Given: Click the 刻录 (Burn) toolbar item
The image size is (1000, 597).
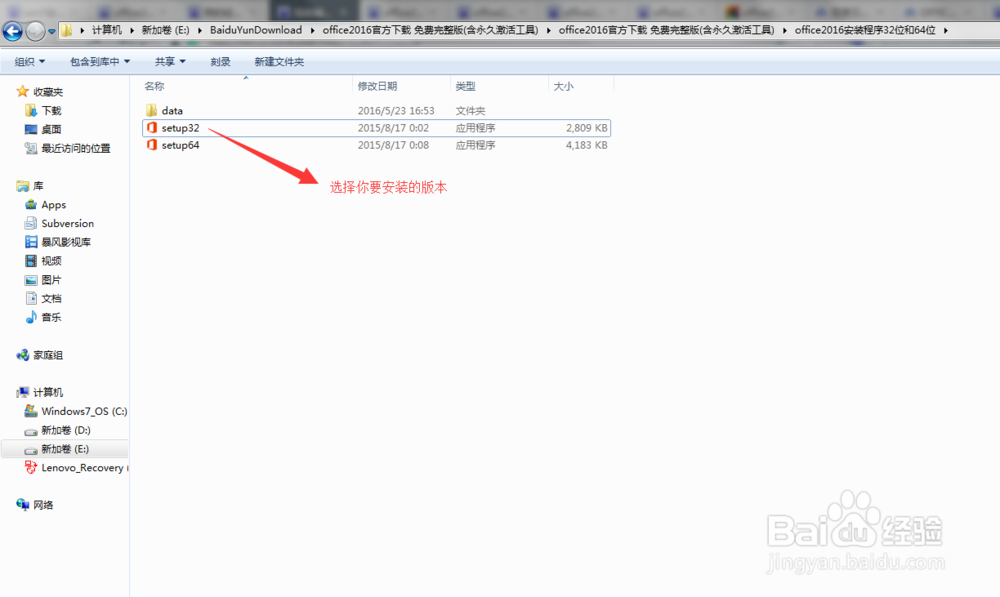Looking at the screenshot, I should tap(221, 61).
